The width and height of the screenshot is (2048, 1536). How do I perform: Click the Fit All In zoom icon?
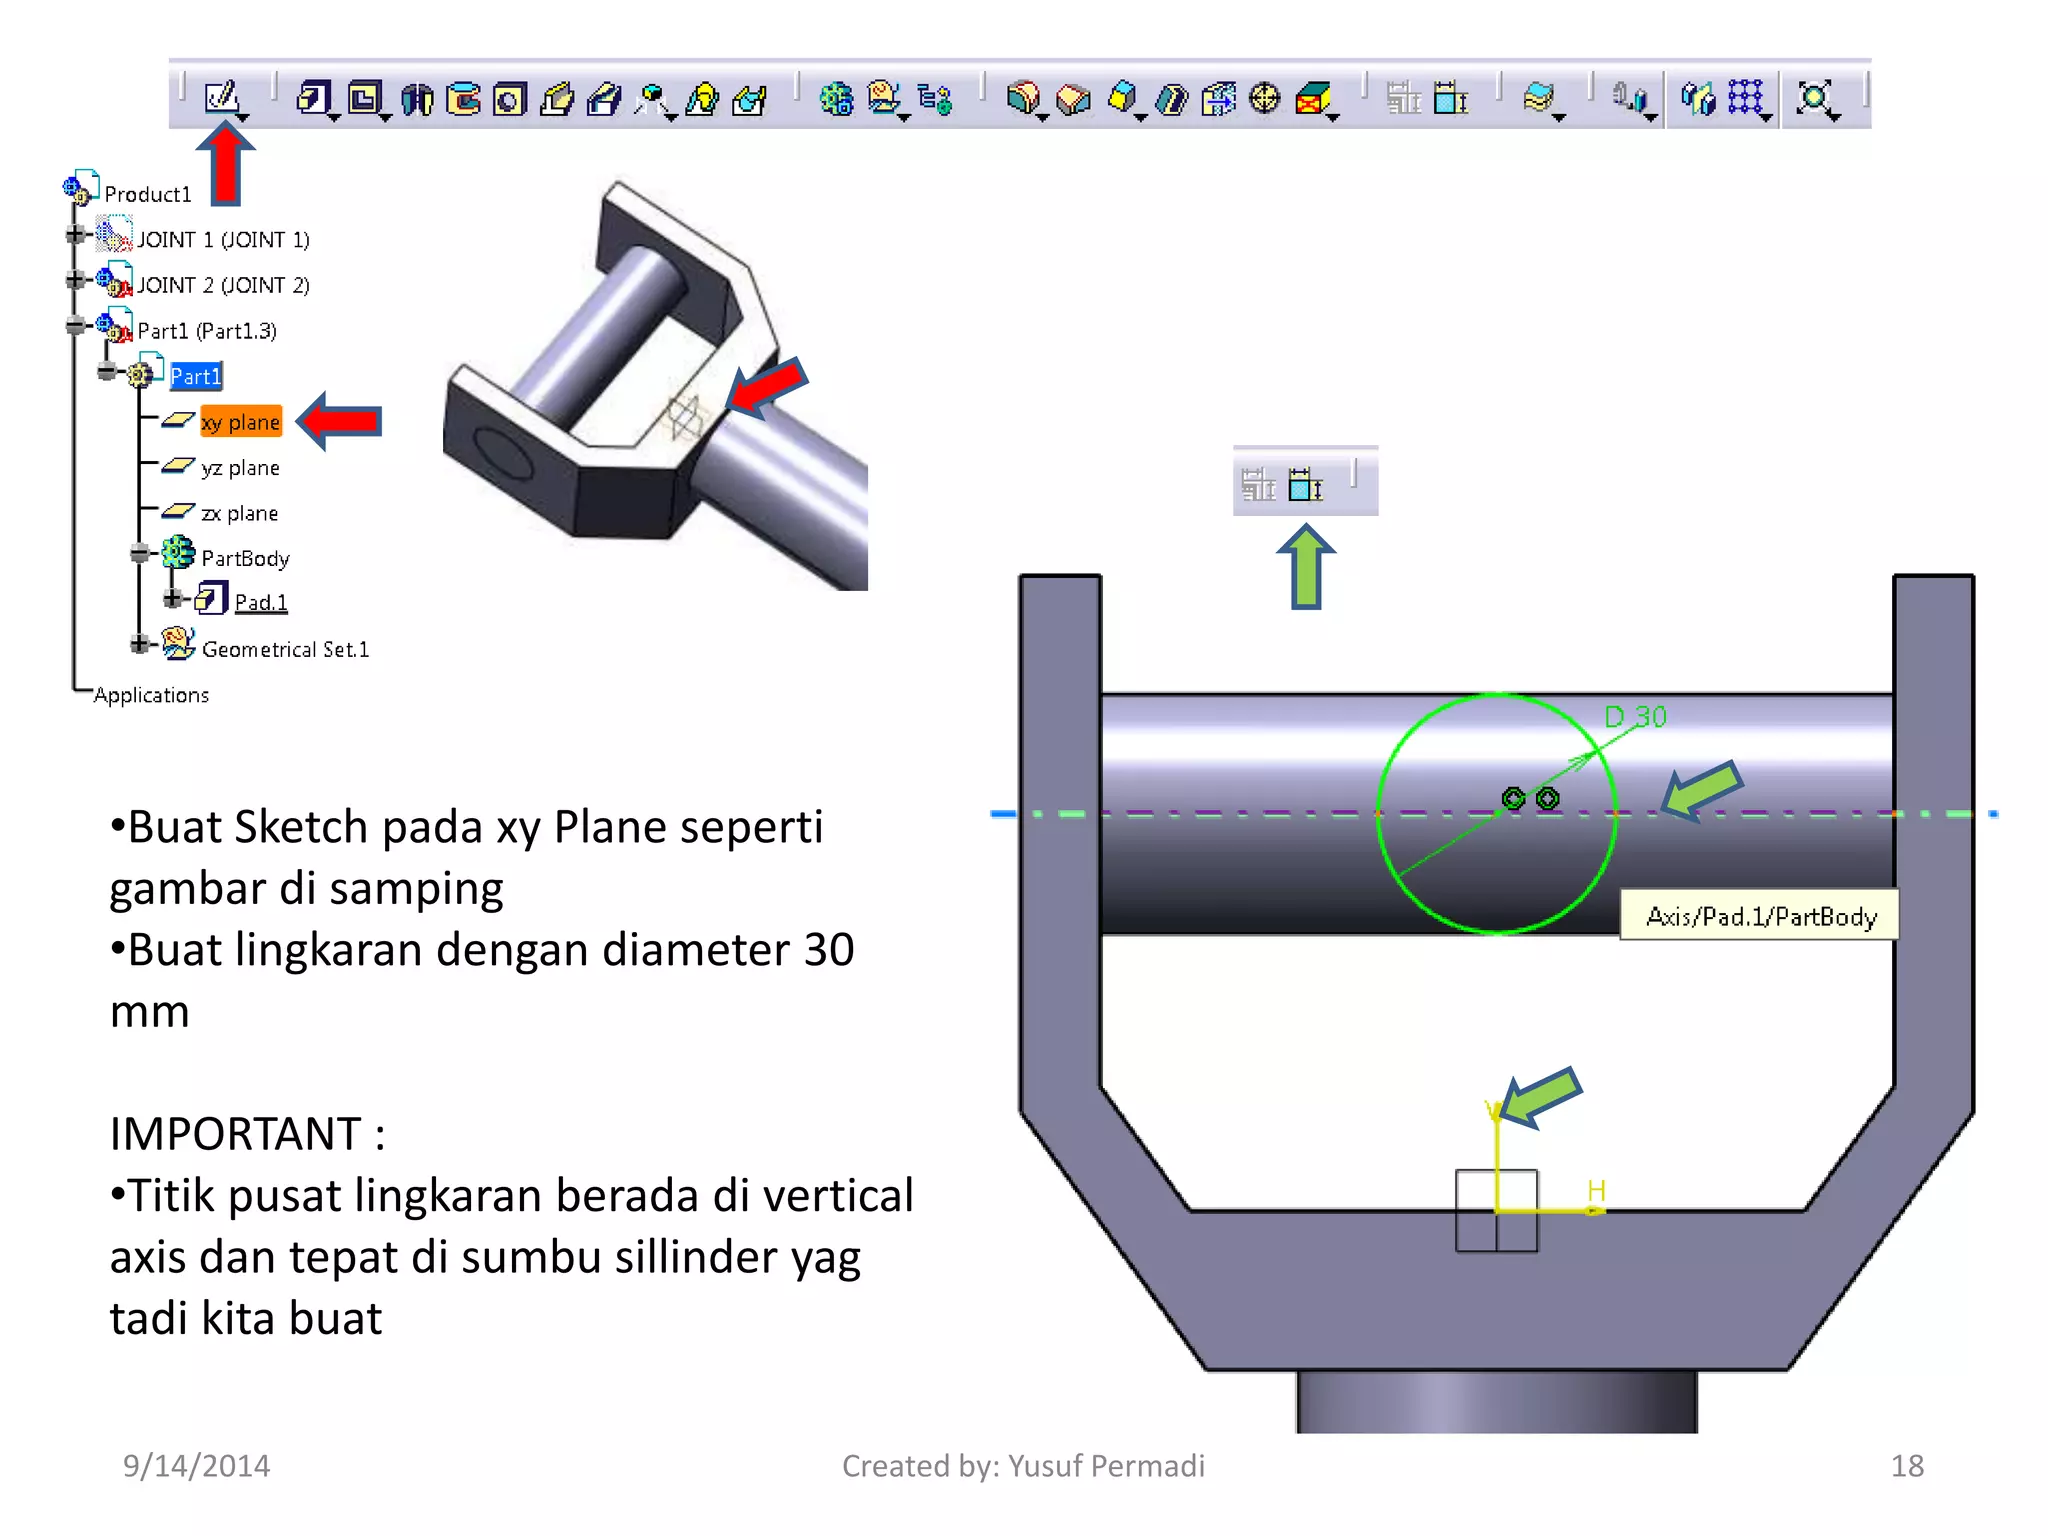click(x=1813, y=97)
